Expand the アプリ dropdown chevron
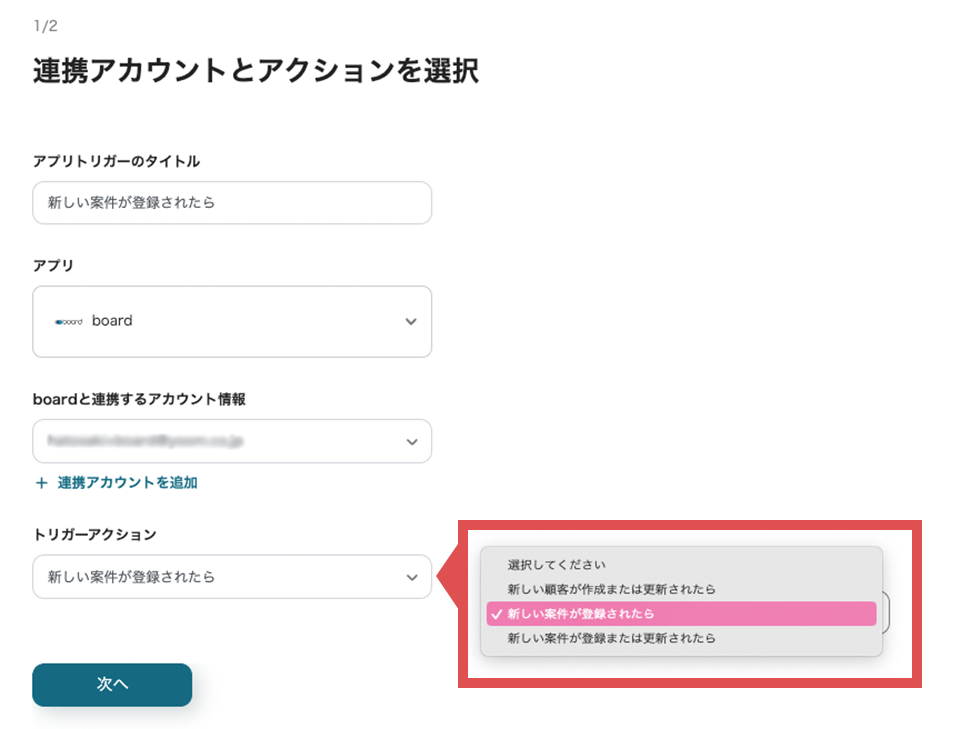The width and height of the screenshot is (964, 729). [411, 322]
